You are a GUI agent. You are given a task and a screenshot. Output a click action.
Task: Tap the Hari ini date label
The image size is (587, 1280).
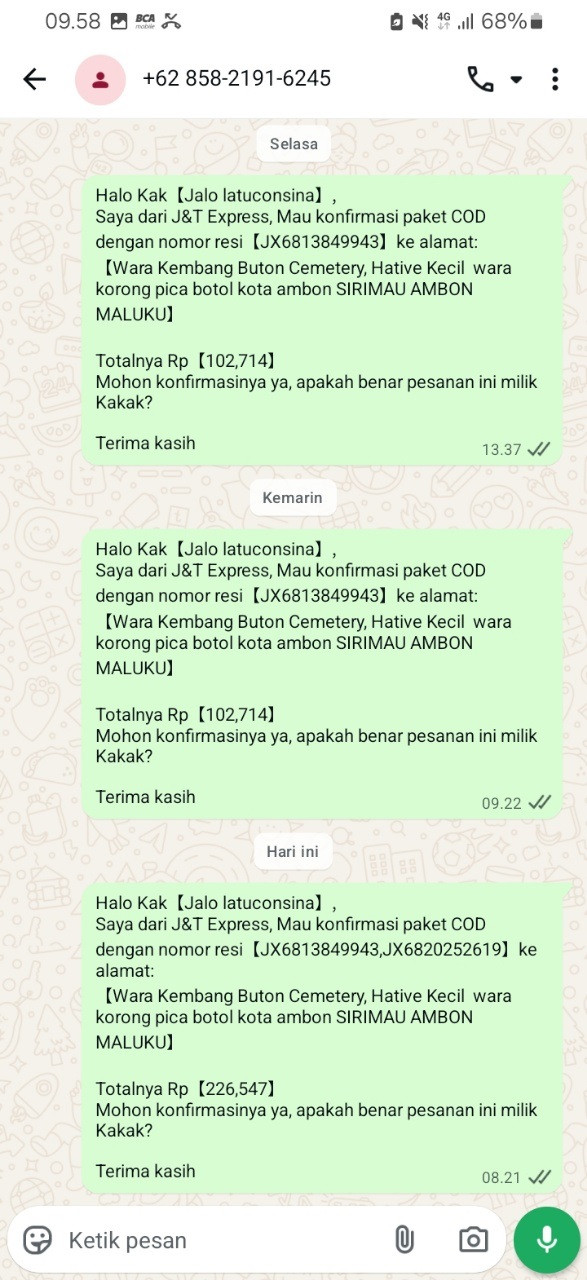tap(292, 852)
